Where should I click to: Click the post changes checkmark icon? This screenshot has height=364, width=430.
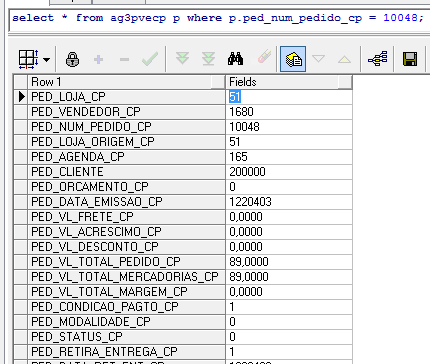pos(150,59)
